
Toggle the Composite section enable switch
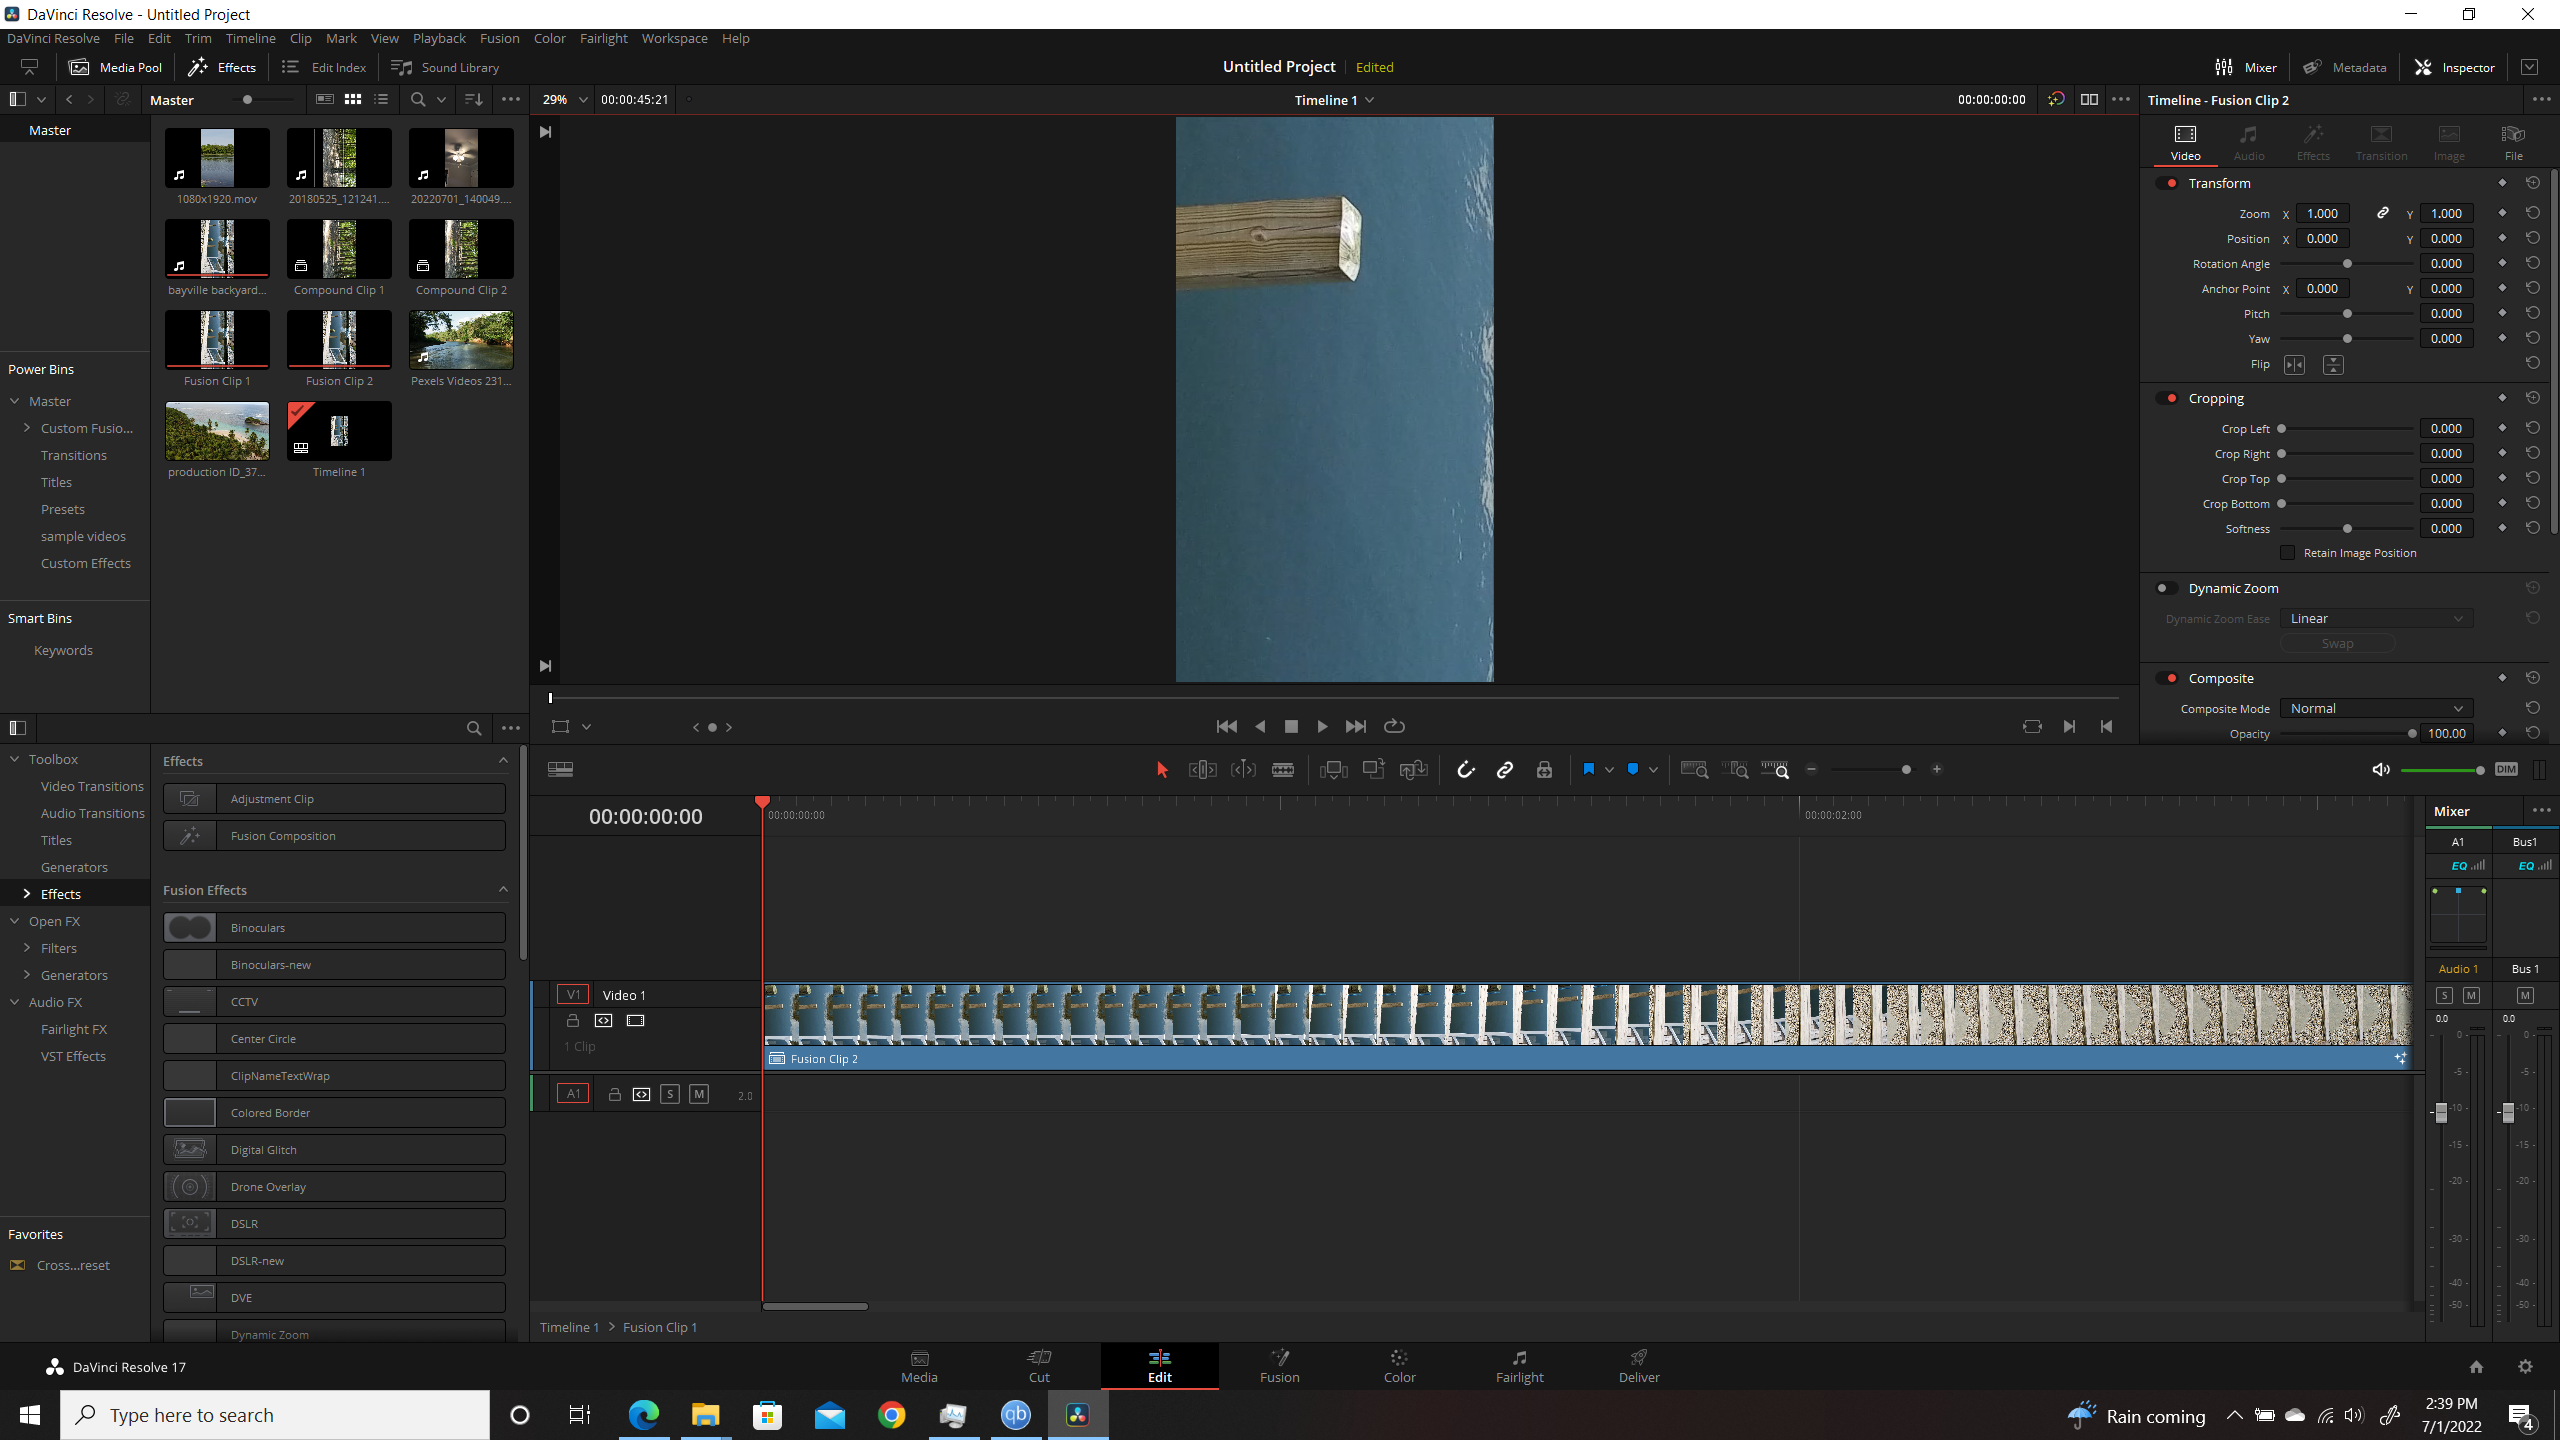(2167, 678)
